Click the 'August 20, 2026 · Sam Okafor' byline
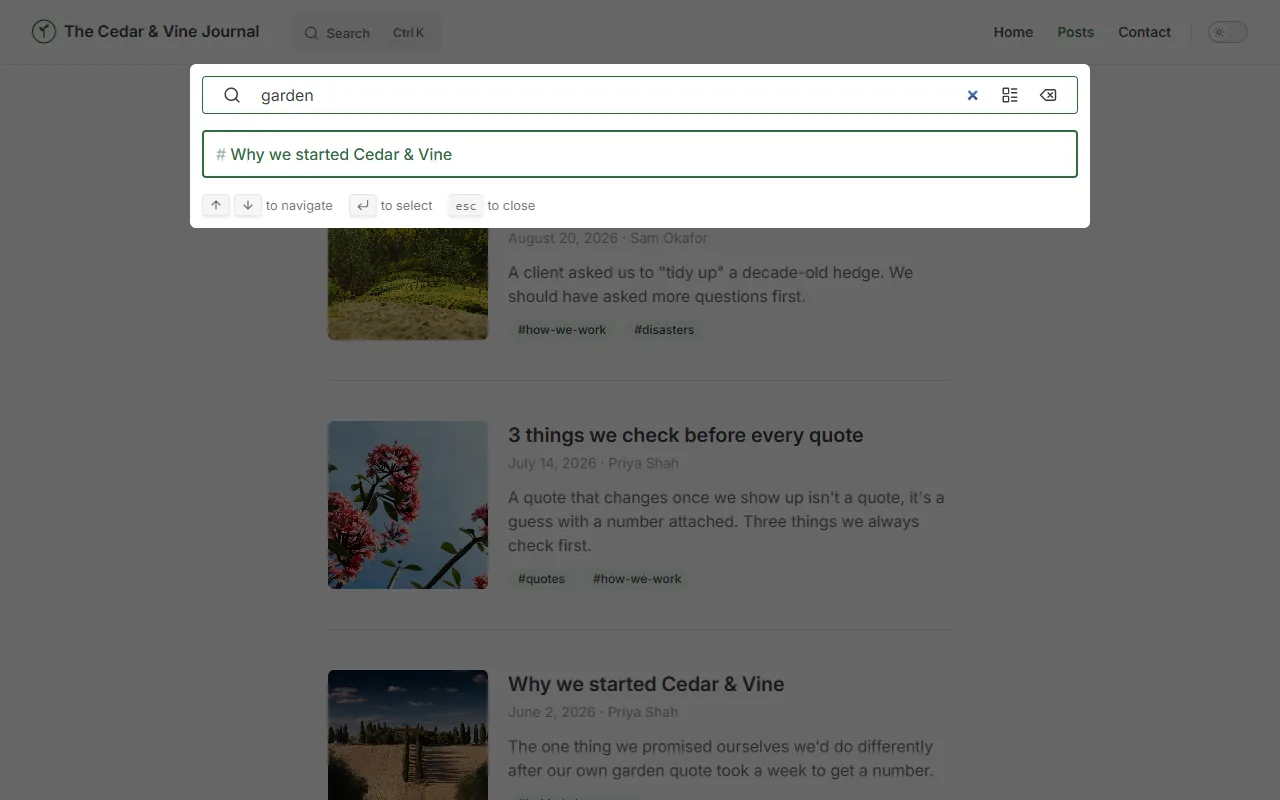1280x800 pixels. (x=608, y=238)
